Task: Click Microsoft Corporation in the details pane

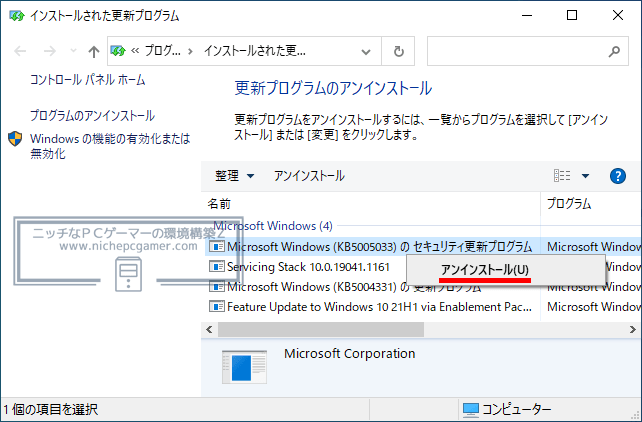Action: point(350,354)
